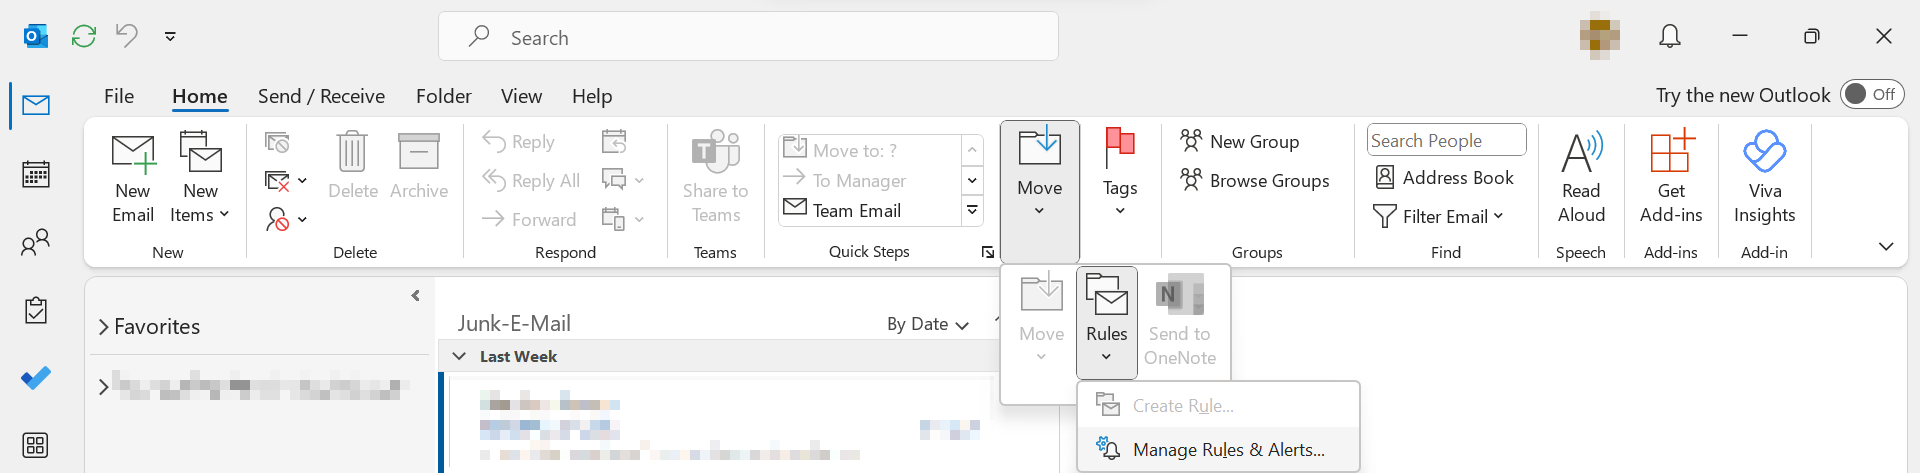Click the Undo arrow in title bar

pos(126,36)
